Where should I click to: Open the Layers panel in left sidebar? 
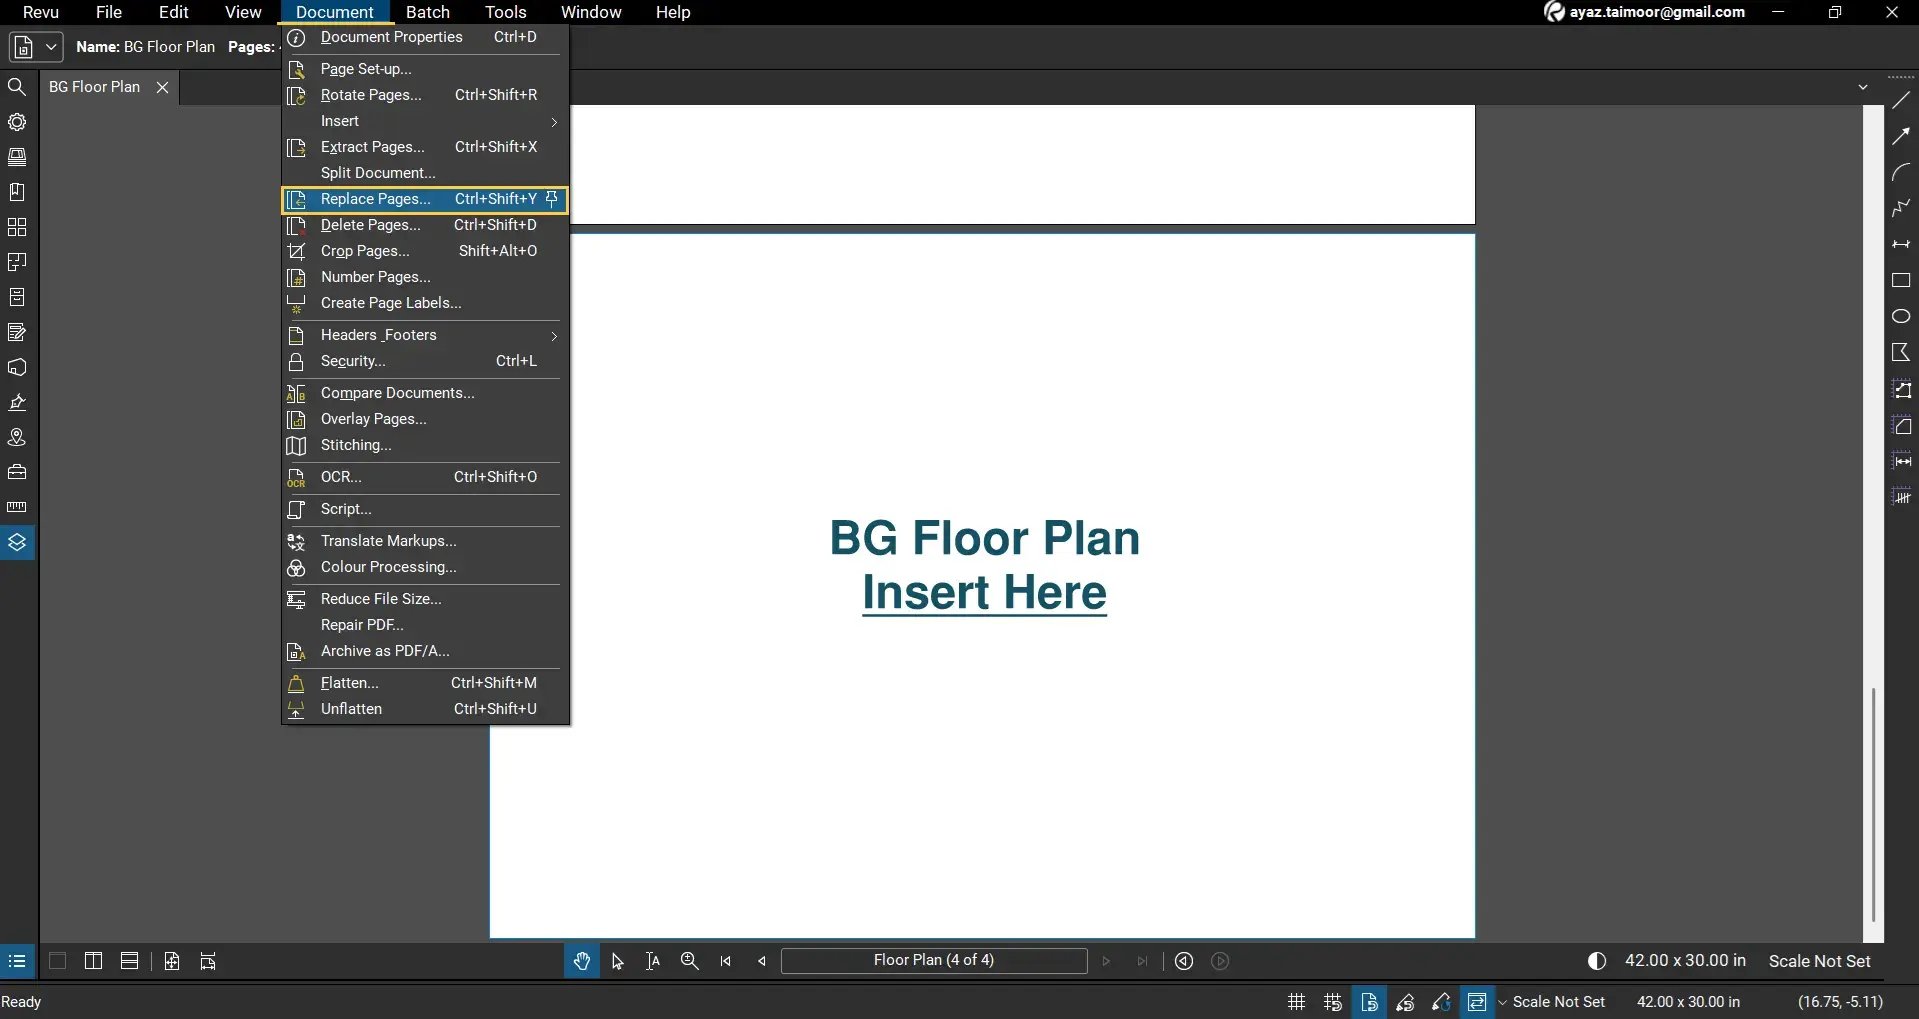tap(17, 542)
